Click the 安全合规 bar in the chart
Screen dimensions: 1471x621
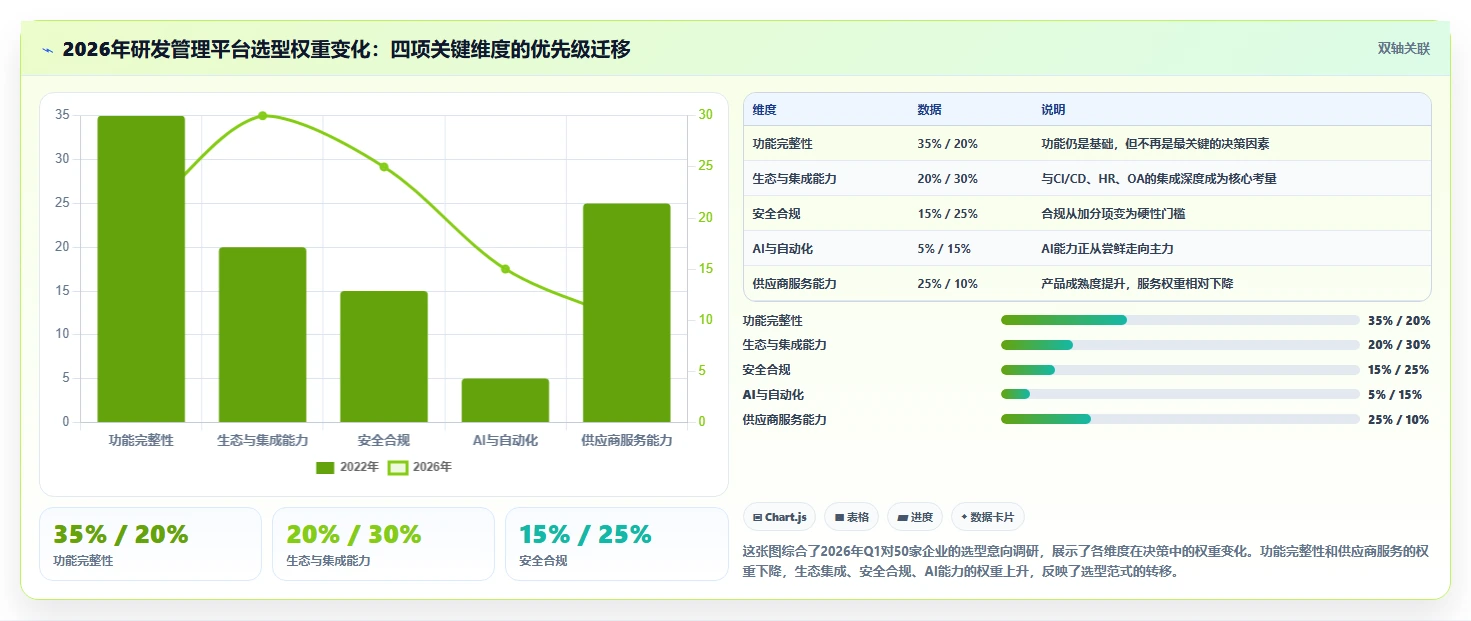[x=384, y=357]
